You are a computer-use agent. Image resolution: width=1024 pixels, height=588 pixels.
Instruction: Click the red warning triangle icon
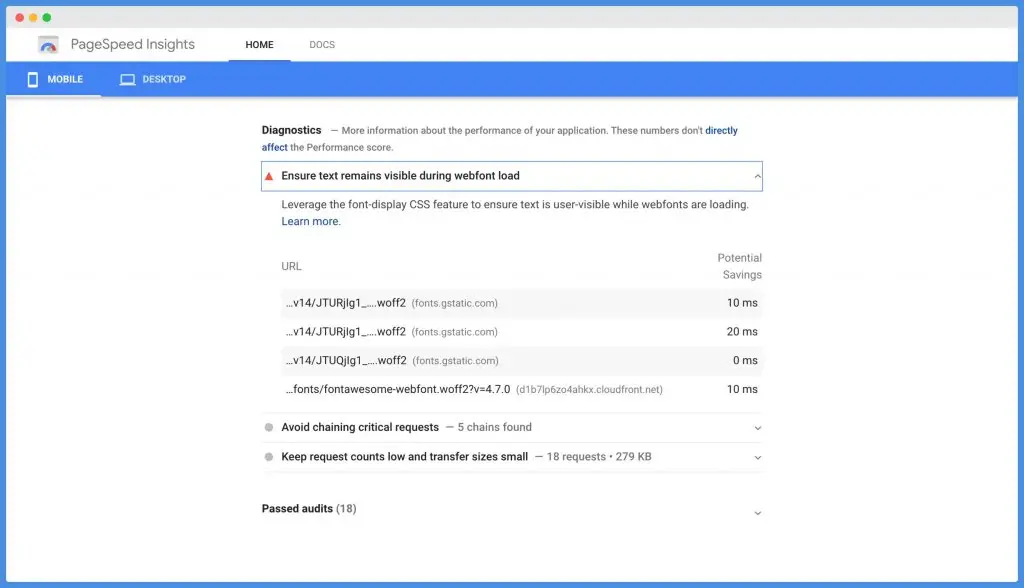[269, 176]
